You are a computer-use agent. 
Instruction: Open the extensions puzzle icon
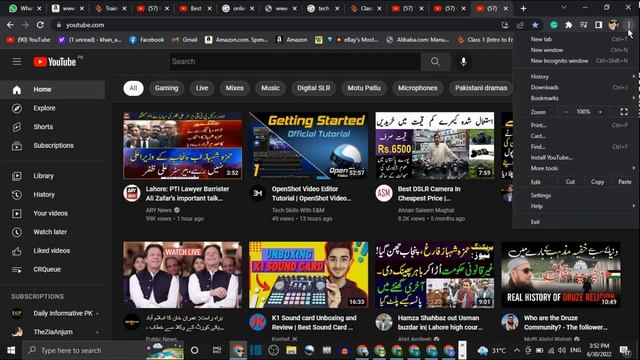click(569, 25)
